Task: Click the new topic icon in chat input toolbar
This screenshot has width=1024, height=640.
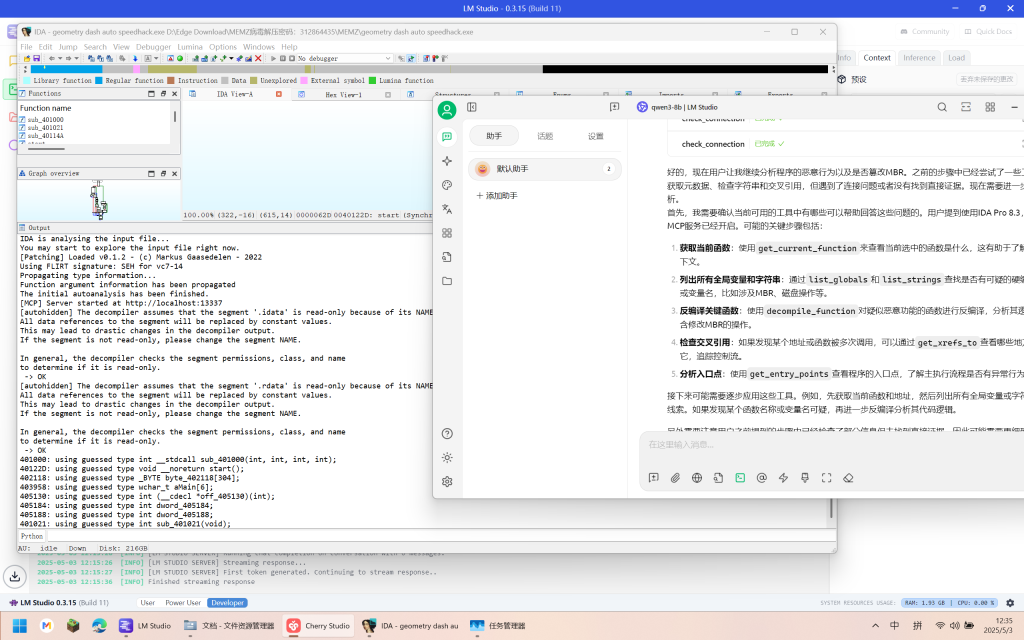Action: click(654, 478)
